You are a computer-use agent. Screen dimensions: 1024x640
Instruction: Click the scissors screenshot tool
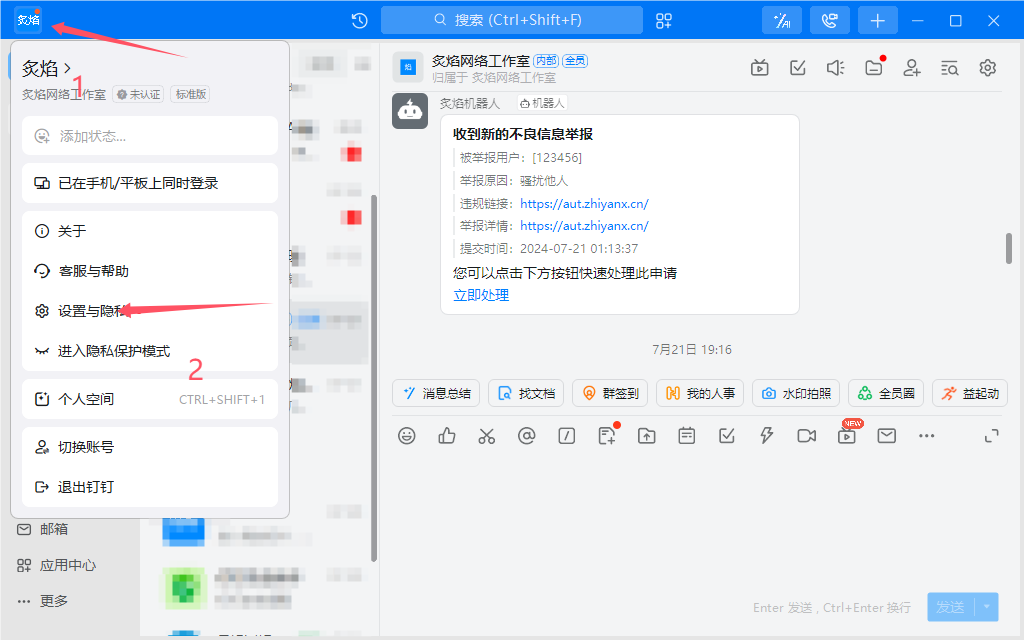pyautogui.click(x=487, y=436)
